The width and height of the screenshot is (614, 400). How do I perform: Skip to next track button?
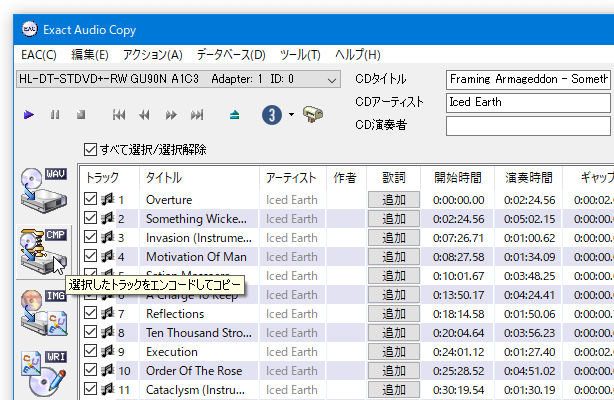pyautogui.click(x=197, y=115)
